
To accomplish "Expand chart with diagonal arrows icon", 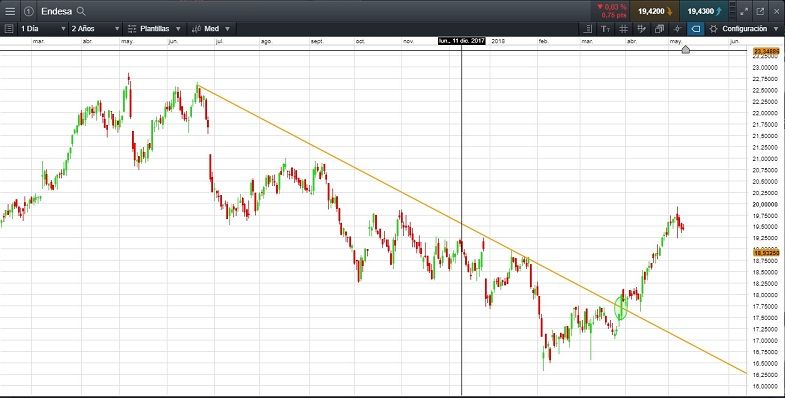I will pyautogui.click(x=744, y=11).
